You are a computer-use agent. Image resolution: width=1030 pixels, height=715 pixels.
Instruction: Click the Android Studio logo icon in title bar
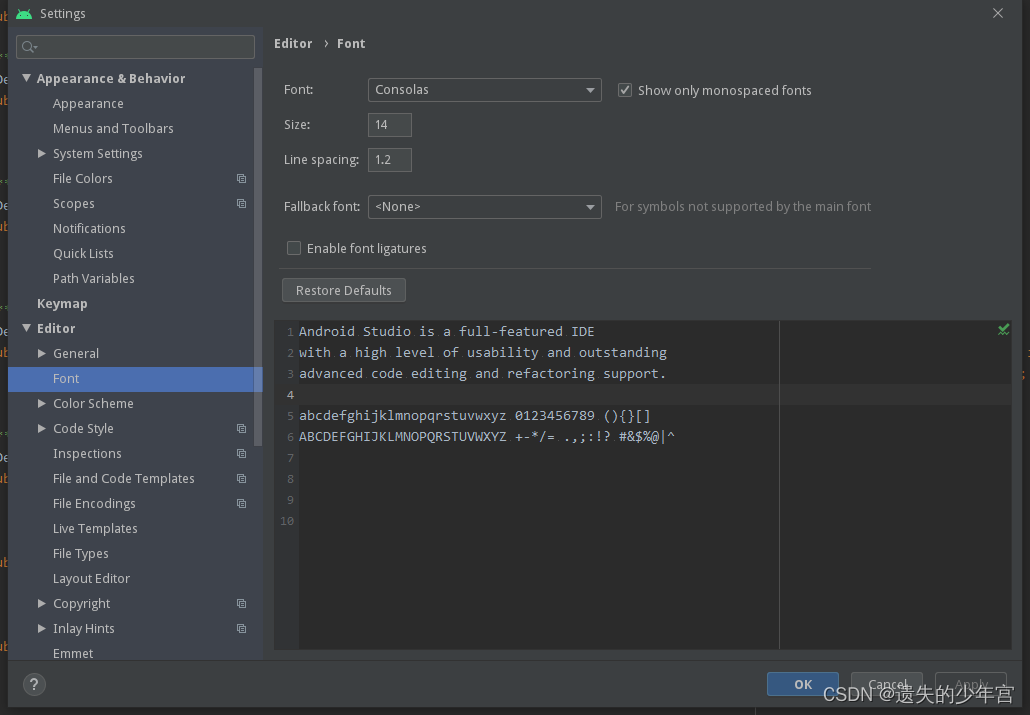(x=24, y=14)
